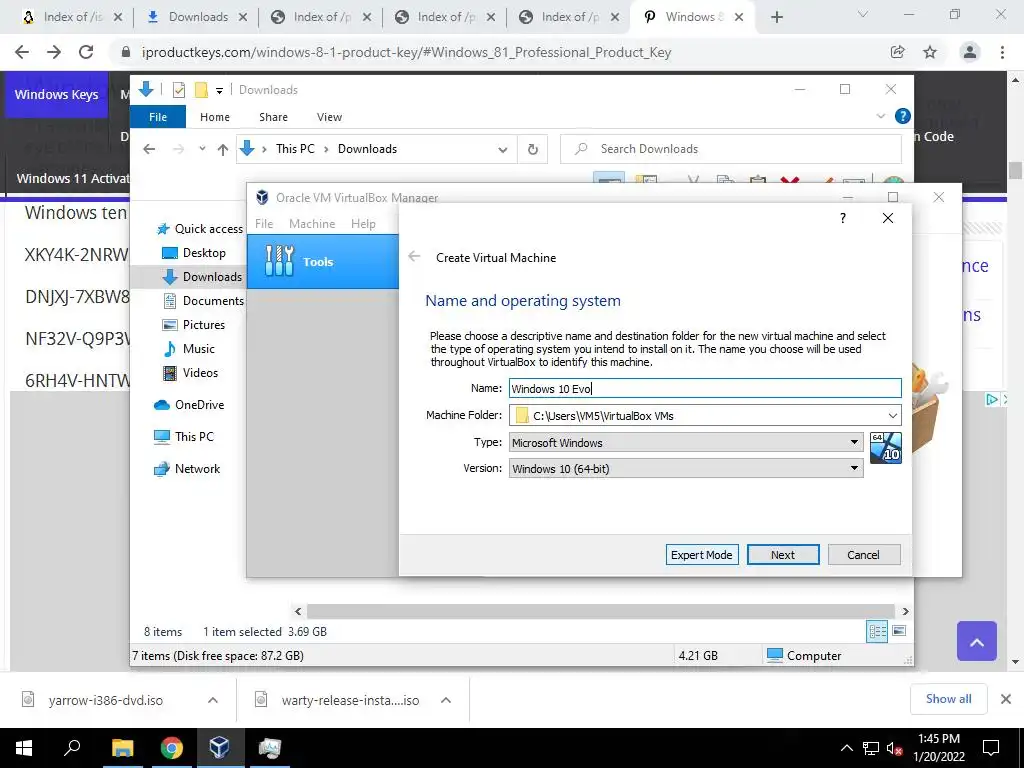
Task: Switch to Expert Mode in VM wizard
Action: (x=701, y=554)
